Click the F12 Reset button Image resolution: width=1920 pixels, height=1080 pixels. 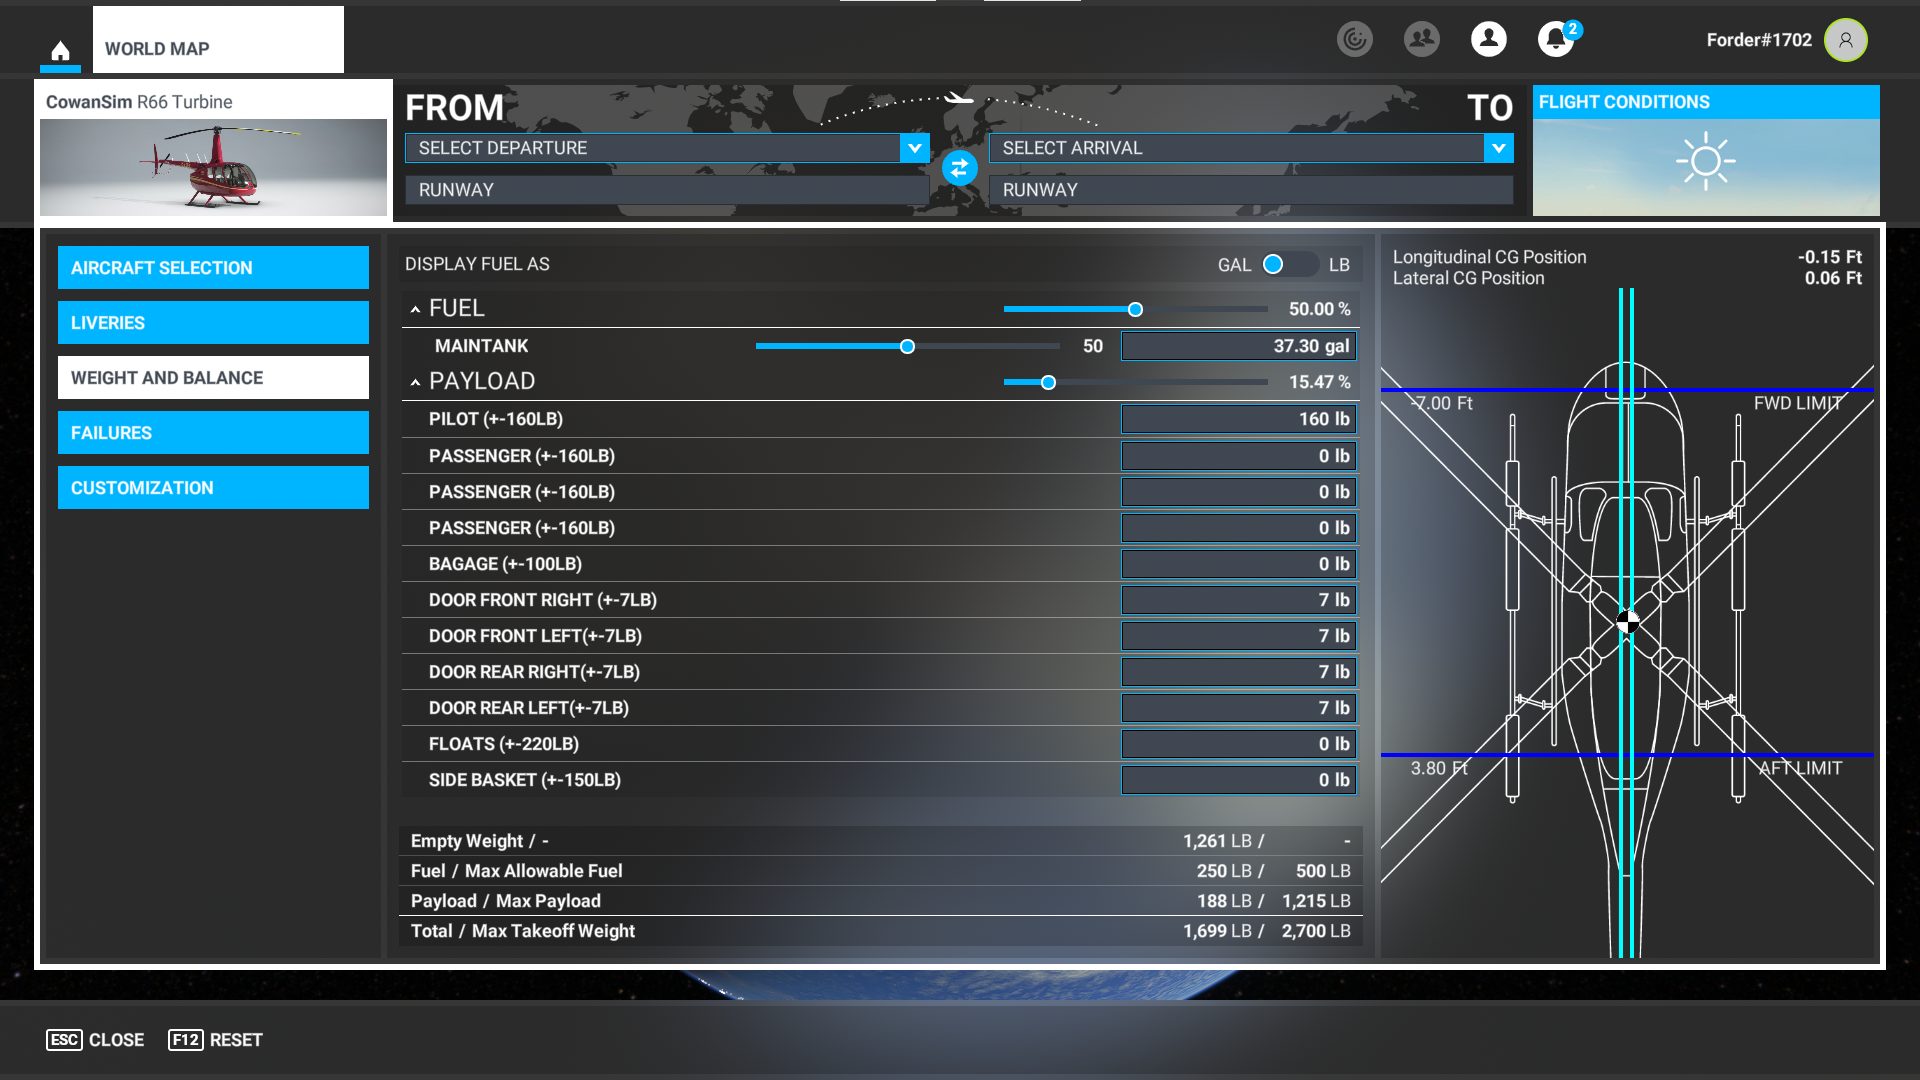[215, 1040]
